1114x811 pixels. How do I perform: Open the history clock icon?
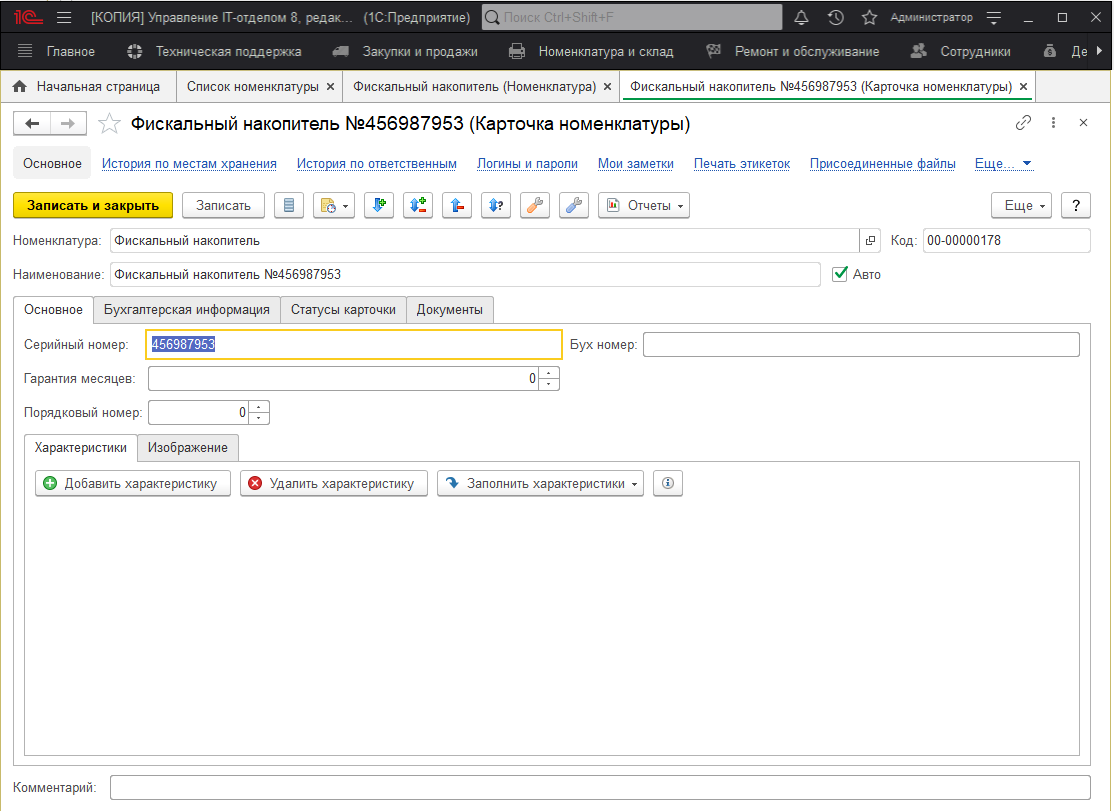click(835, 18)
